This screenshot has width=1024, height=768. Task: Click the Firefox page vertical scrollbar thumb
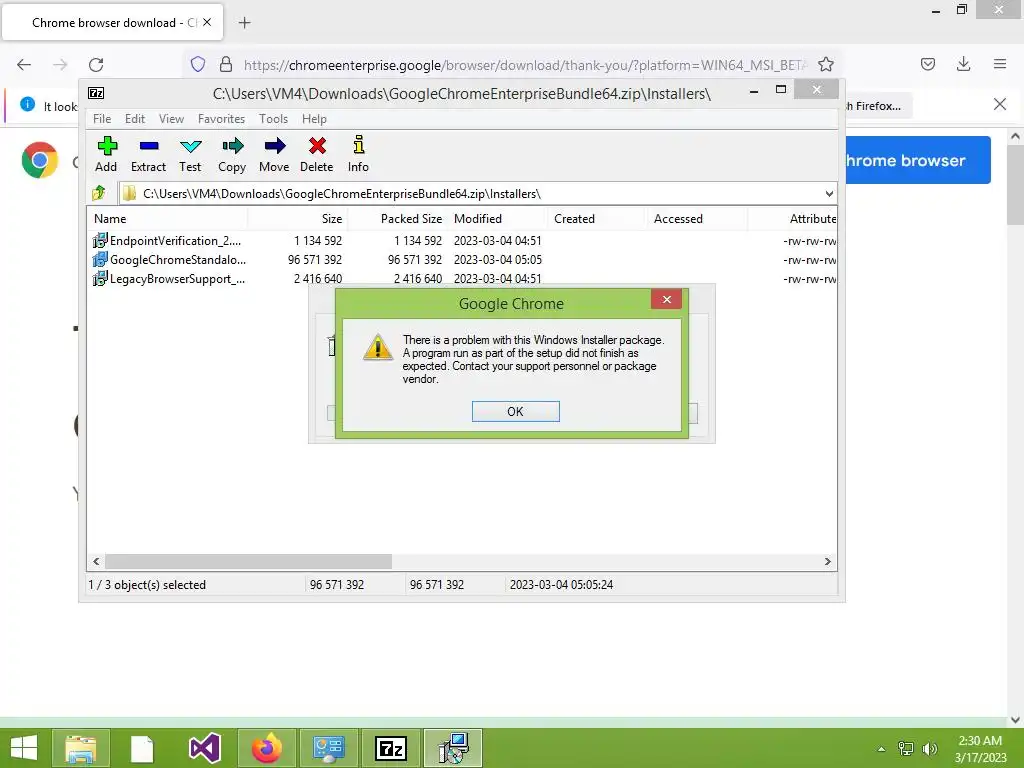tap(1015, 185)
